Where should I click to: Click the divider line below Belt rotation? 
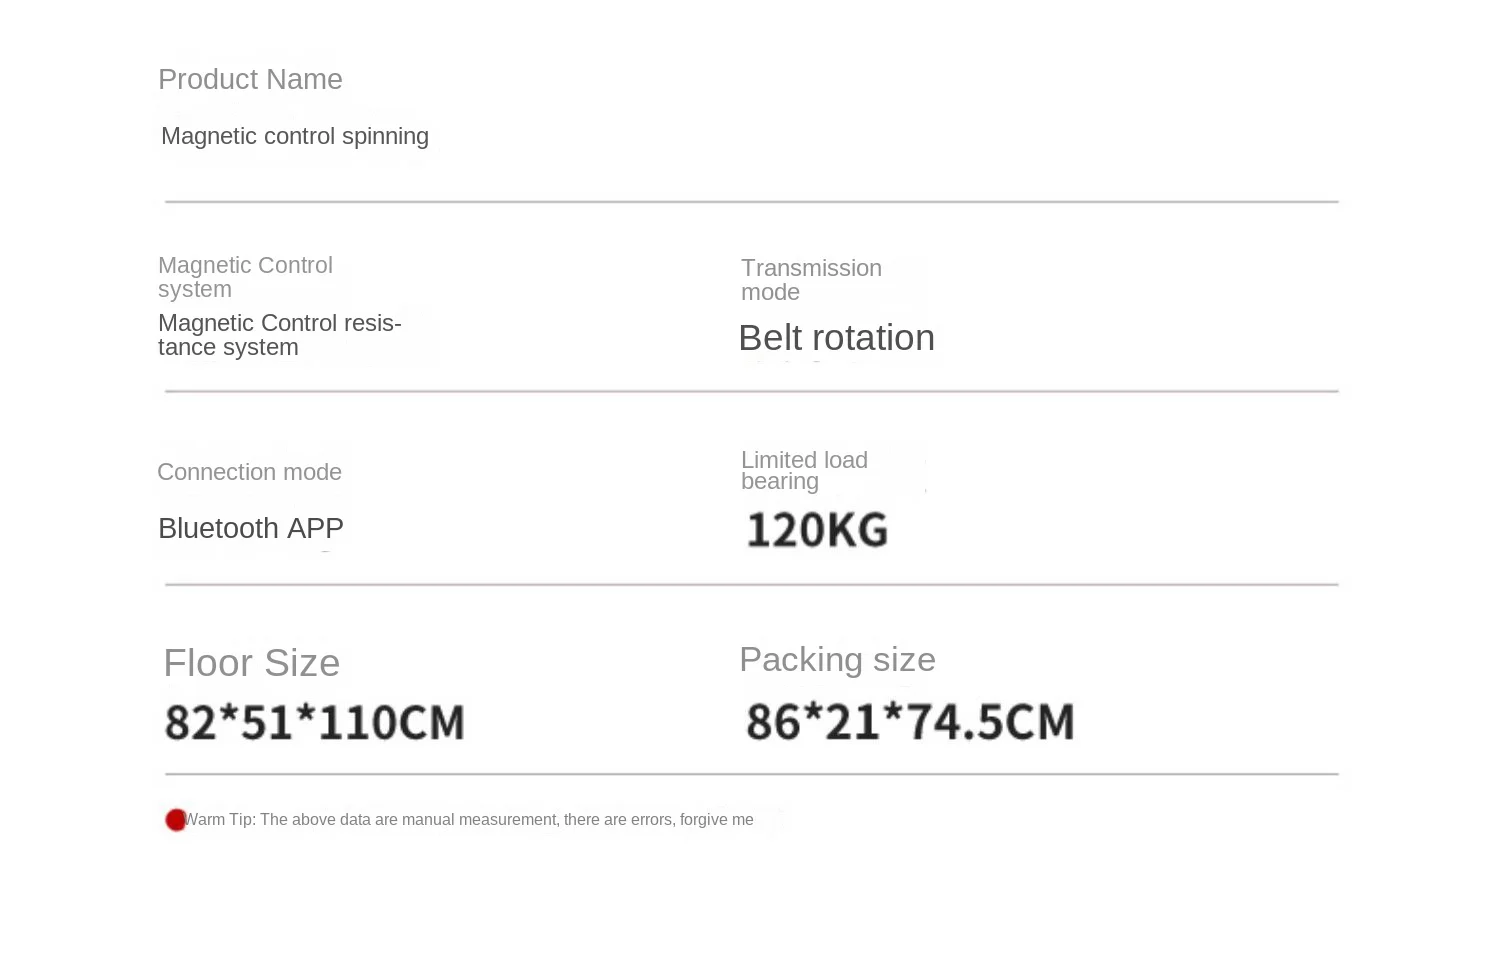pos(750,391)
